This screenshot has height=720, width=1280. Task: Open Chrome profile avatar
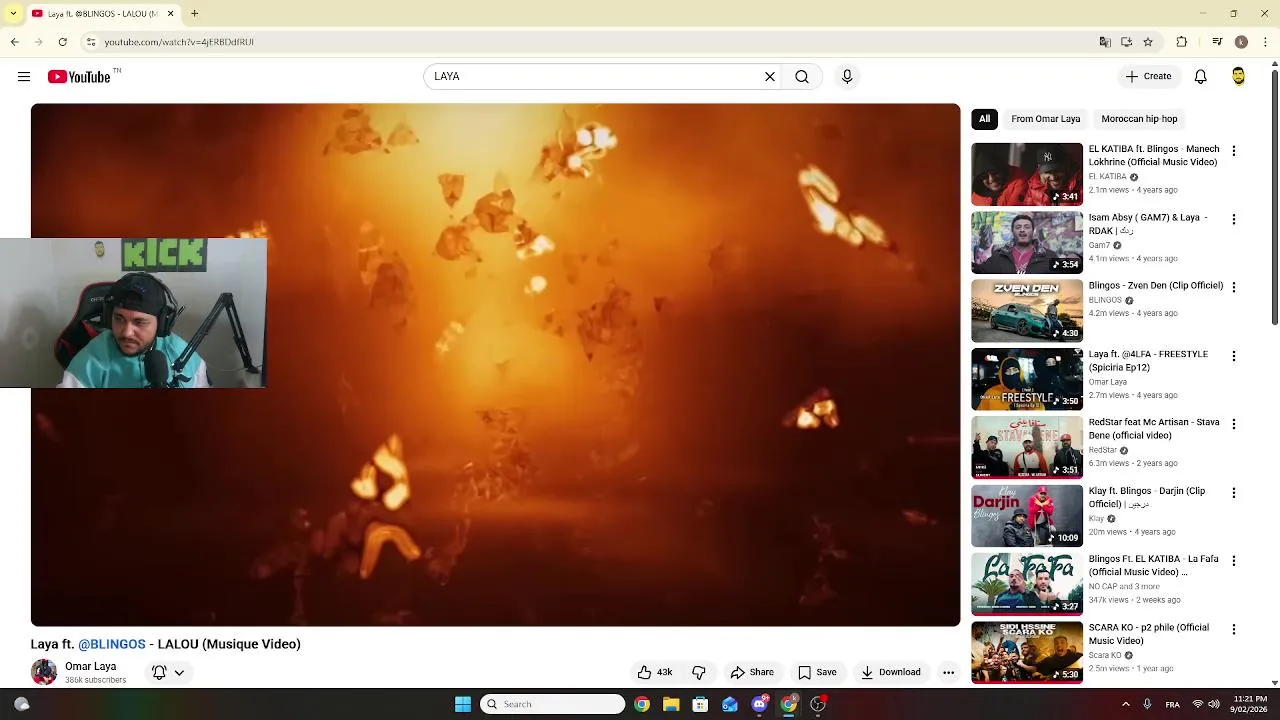[x=1241, y=42]
